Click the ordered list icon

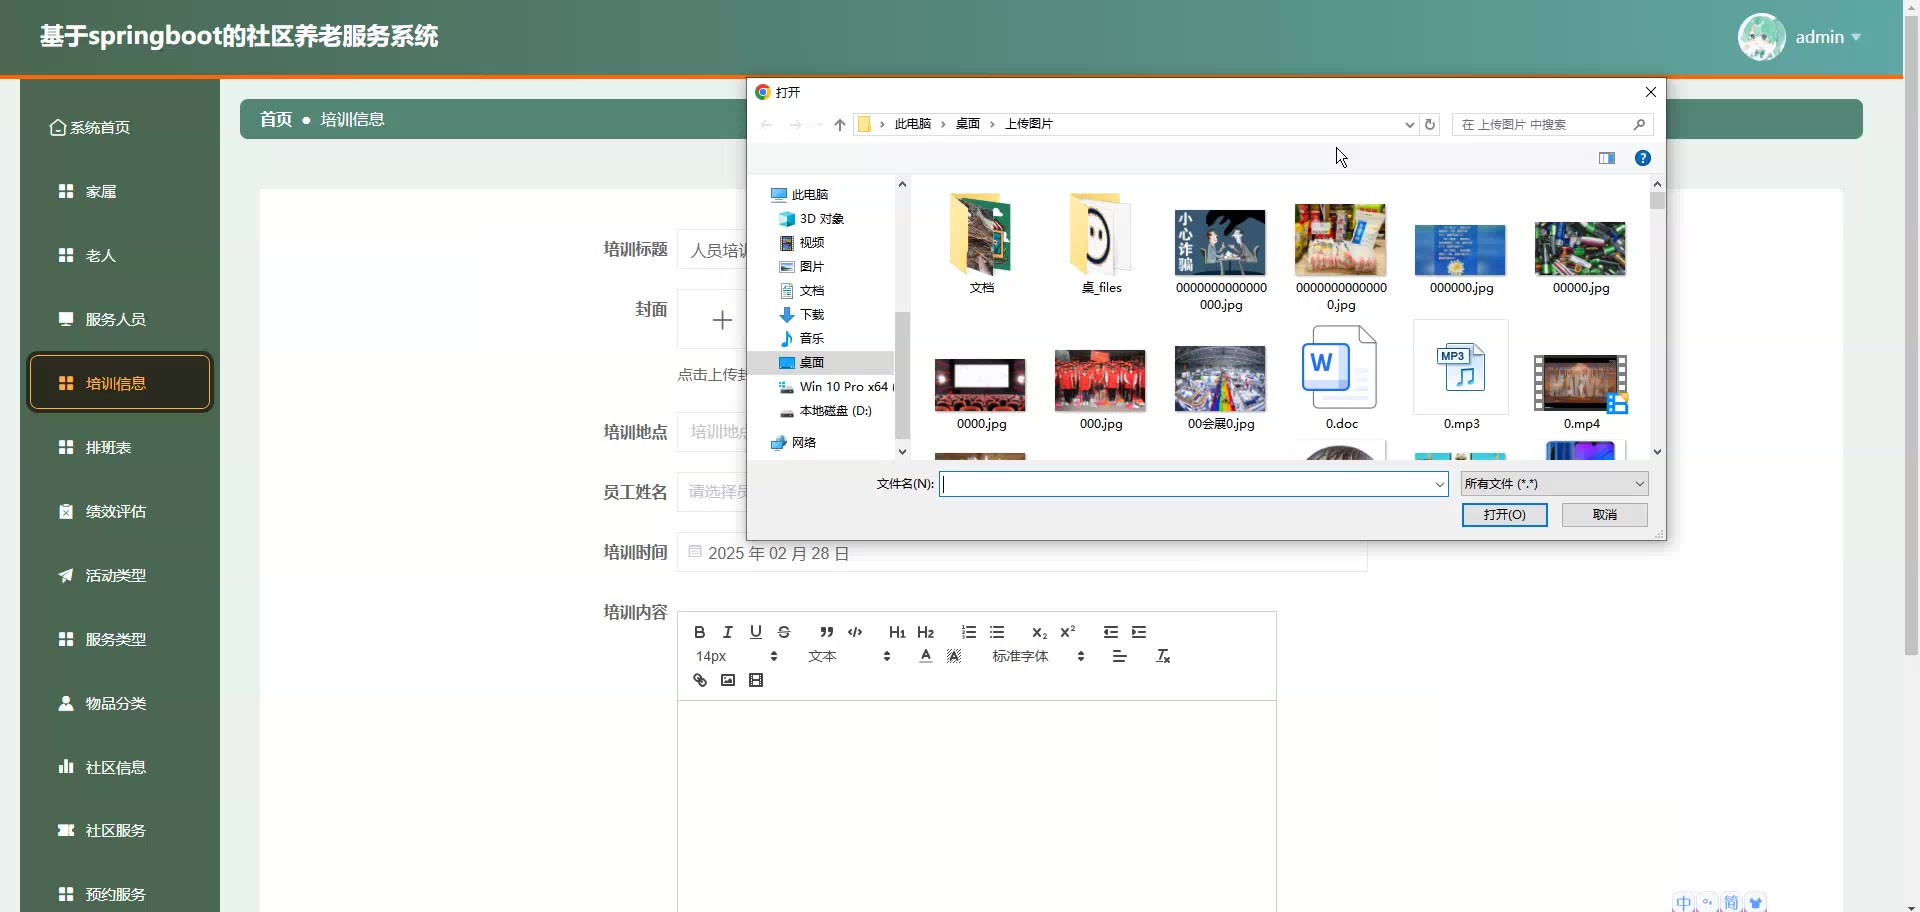(968, 632)
